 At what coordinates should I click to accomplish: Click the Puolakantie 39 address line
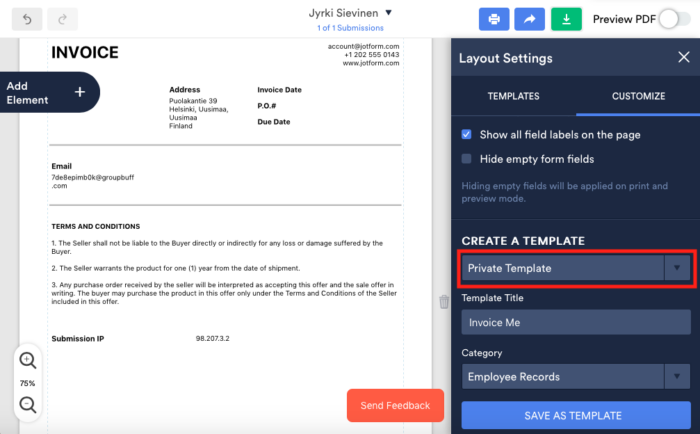point(193,101)
